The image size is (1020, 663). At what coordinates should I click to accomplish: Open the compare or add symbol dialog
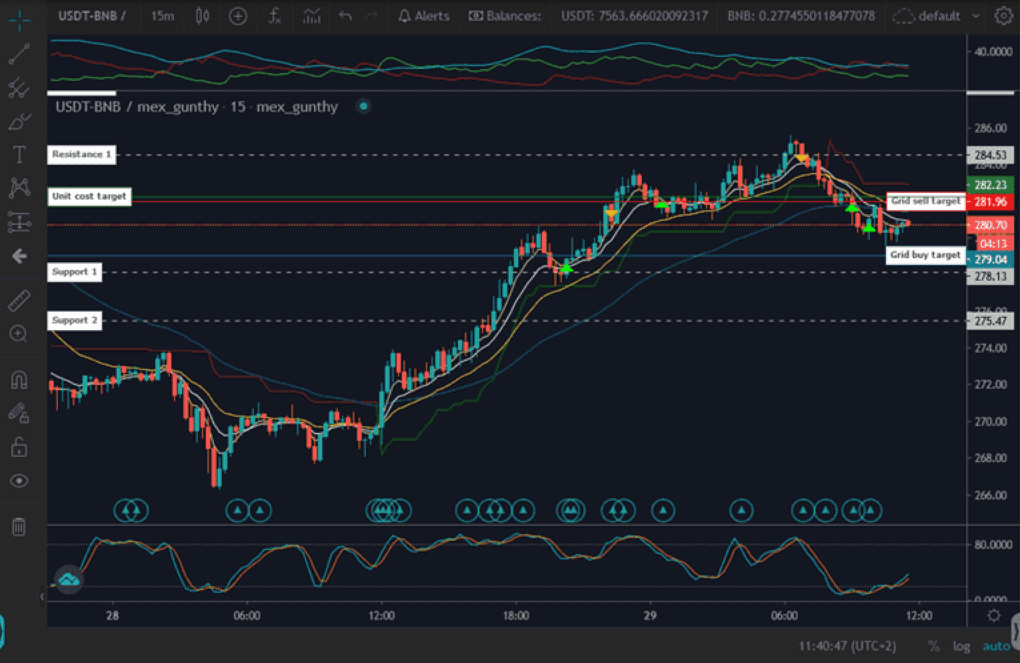click(238, 16)
